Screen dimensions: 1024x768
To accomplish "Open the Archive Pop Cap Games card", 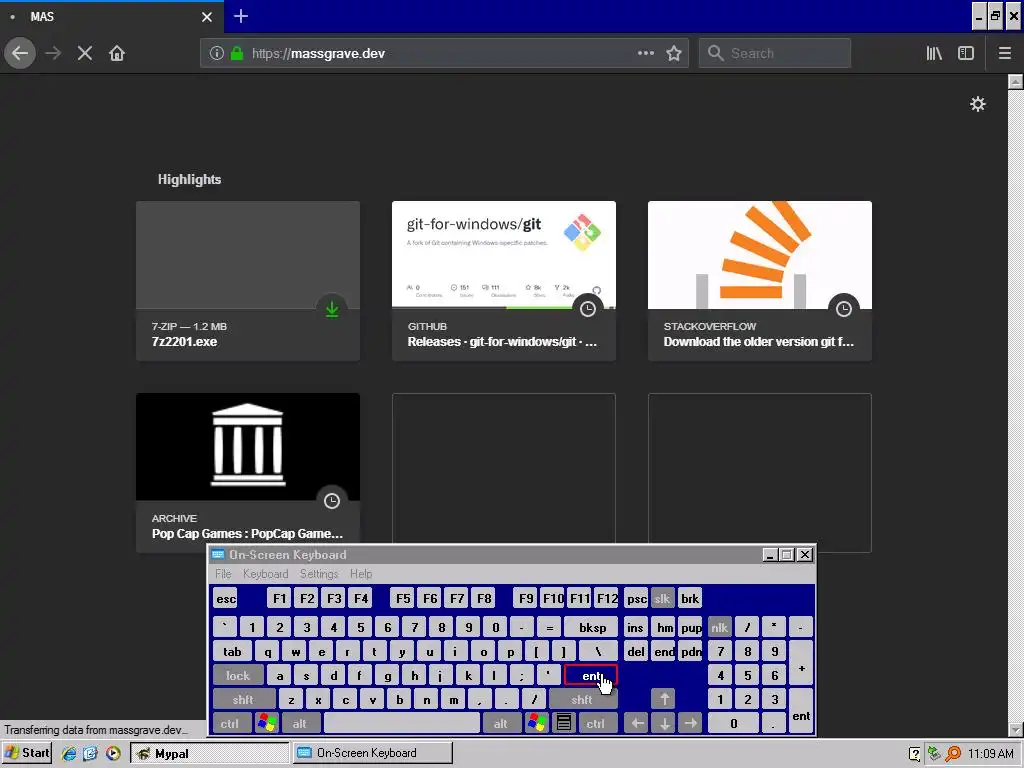I will pyautogui.click(x=248, y=473).
